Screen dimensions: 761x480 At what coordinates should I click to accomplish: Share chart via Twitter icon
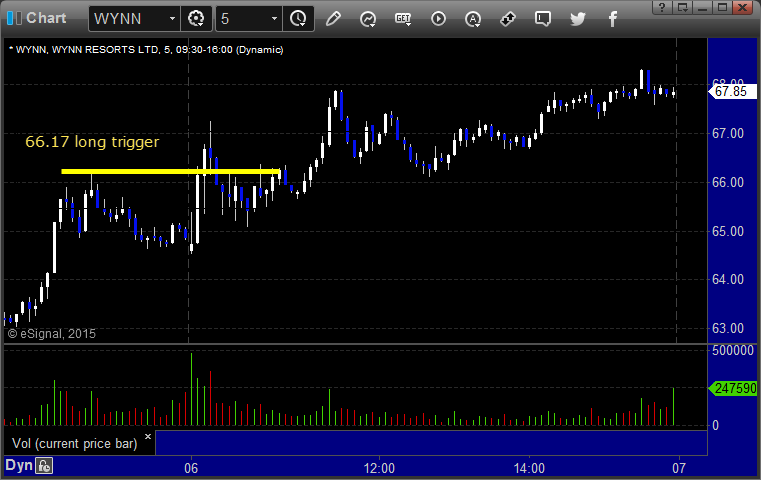[x=578, y=19]
